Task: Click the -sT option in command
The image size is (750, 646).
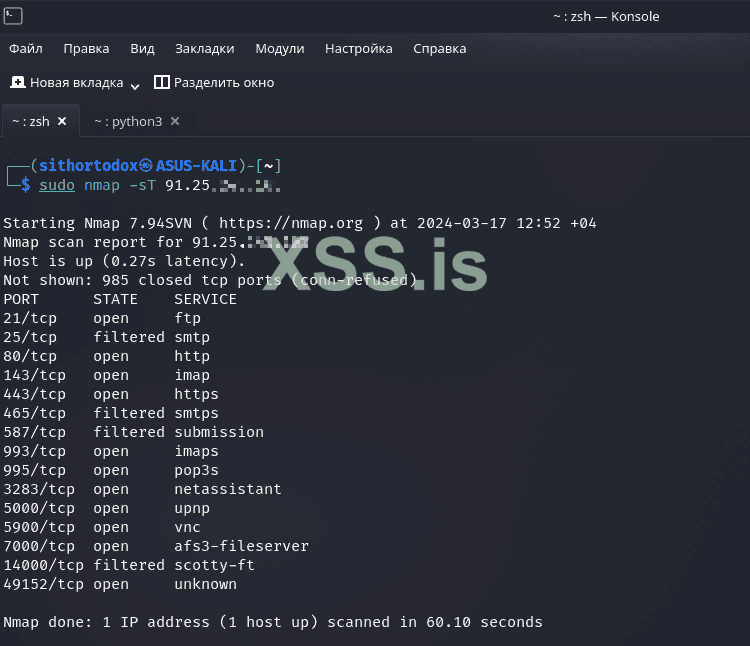Action: point(143,185)
